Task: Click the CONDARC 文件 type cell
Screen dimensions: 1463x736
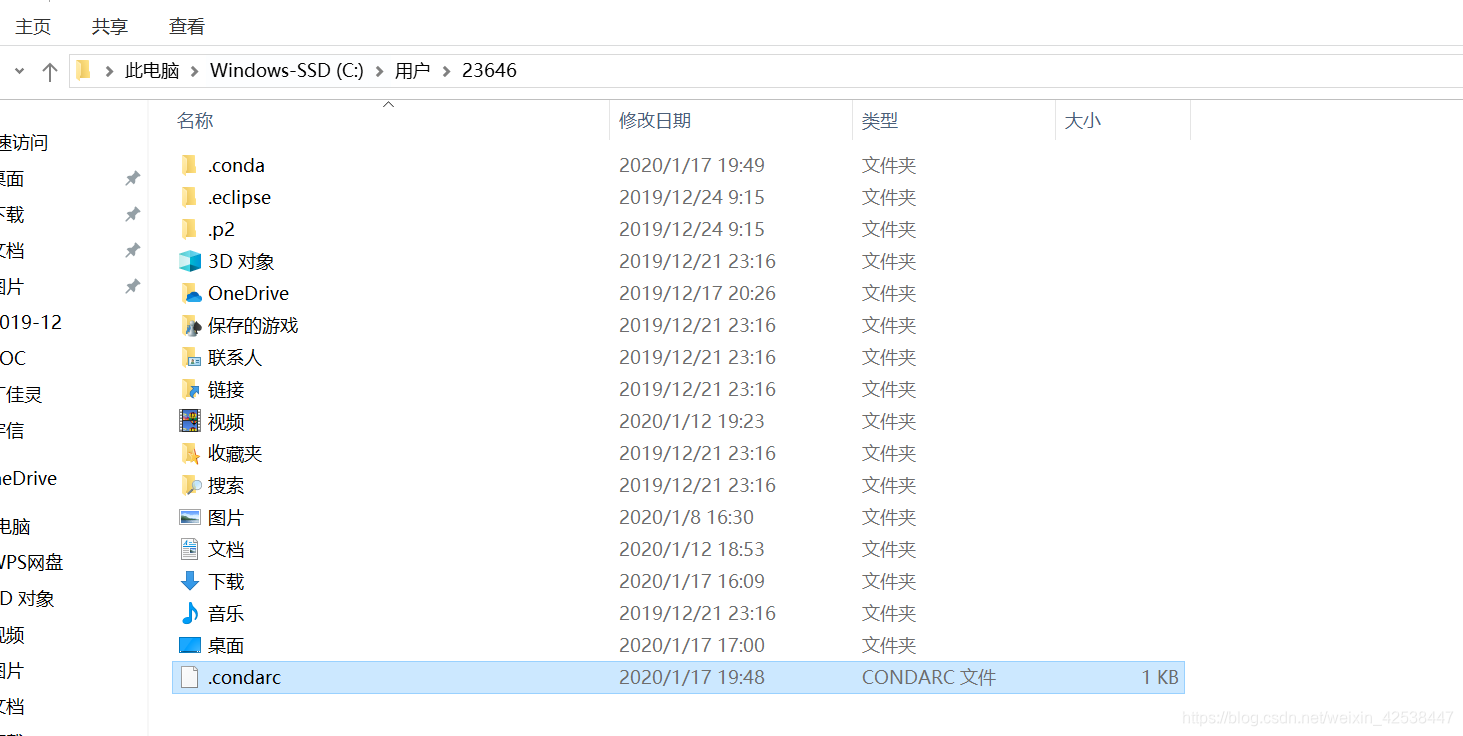Action: coord(929,677)
